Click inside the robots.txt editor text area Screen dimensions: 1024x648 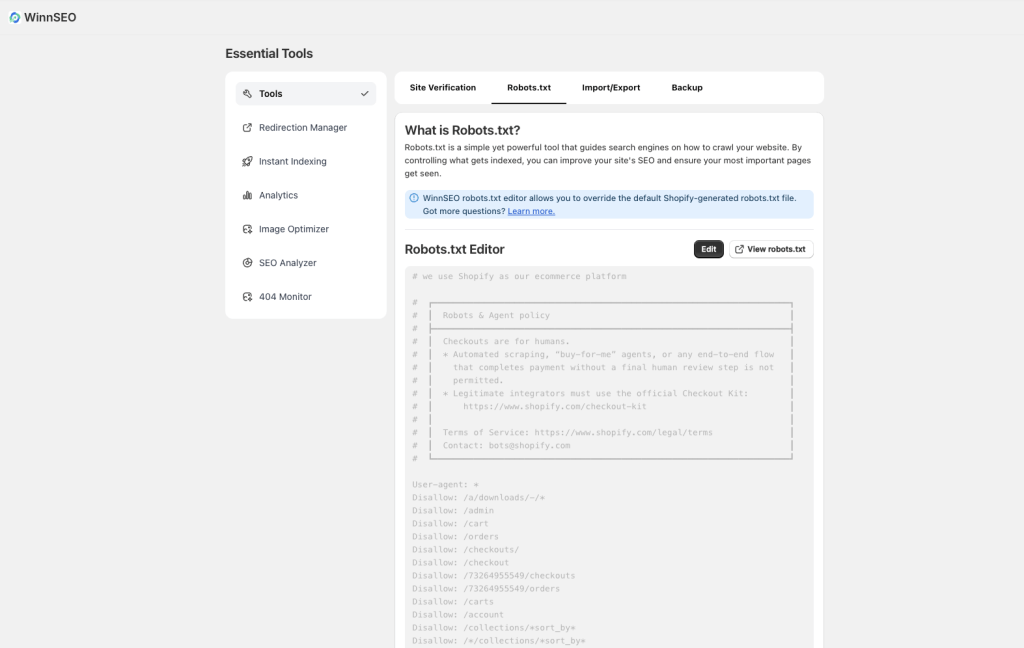click(x=609, y=457)
